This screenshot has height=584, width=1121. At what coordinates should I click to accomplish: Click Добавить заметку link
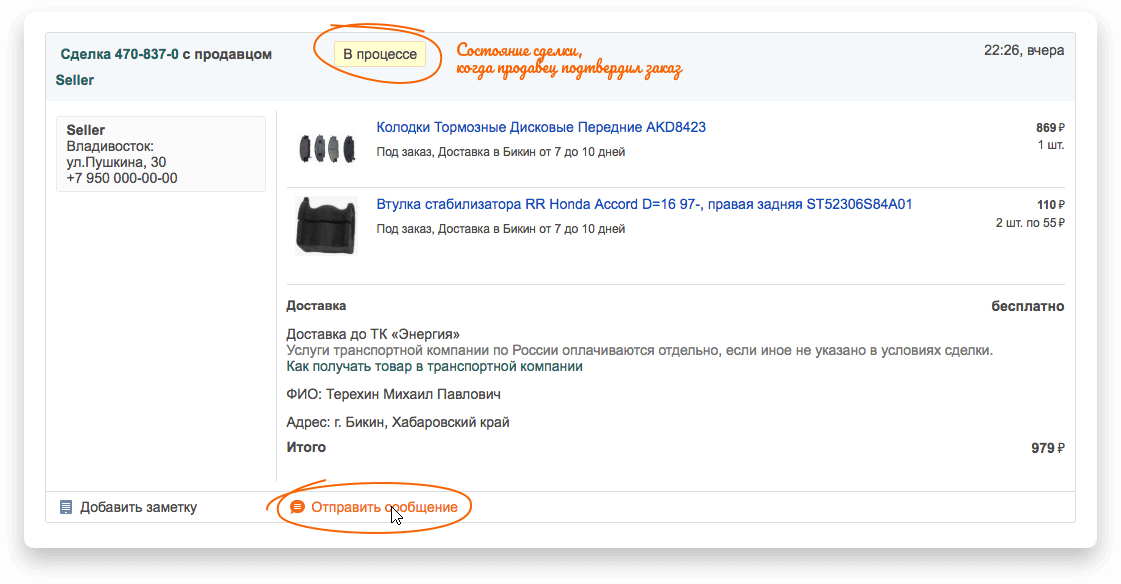click(x=138, y=507)
